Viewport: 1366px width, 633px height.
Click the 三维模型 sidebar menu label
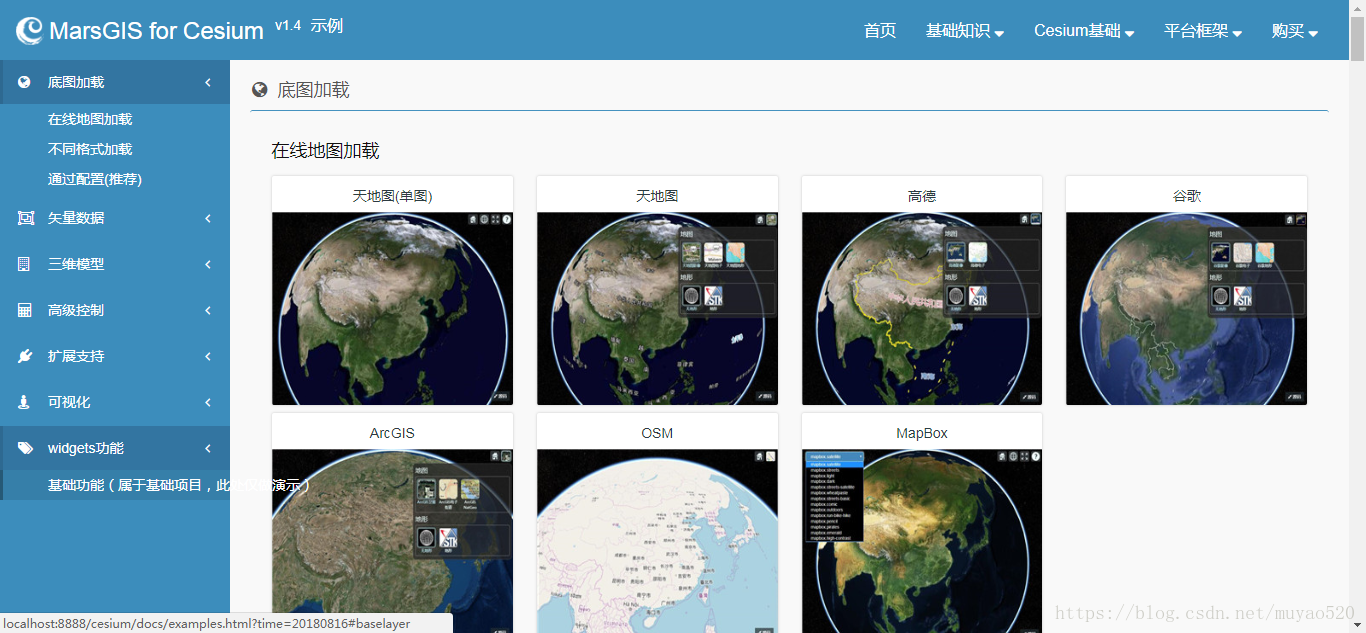click(76, 264)
